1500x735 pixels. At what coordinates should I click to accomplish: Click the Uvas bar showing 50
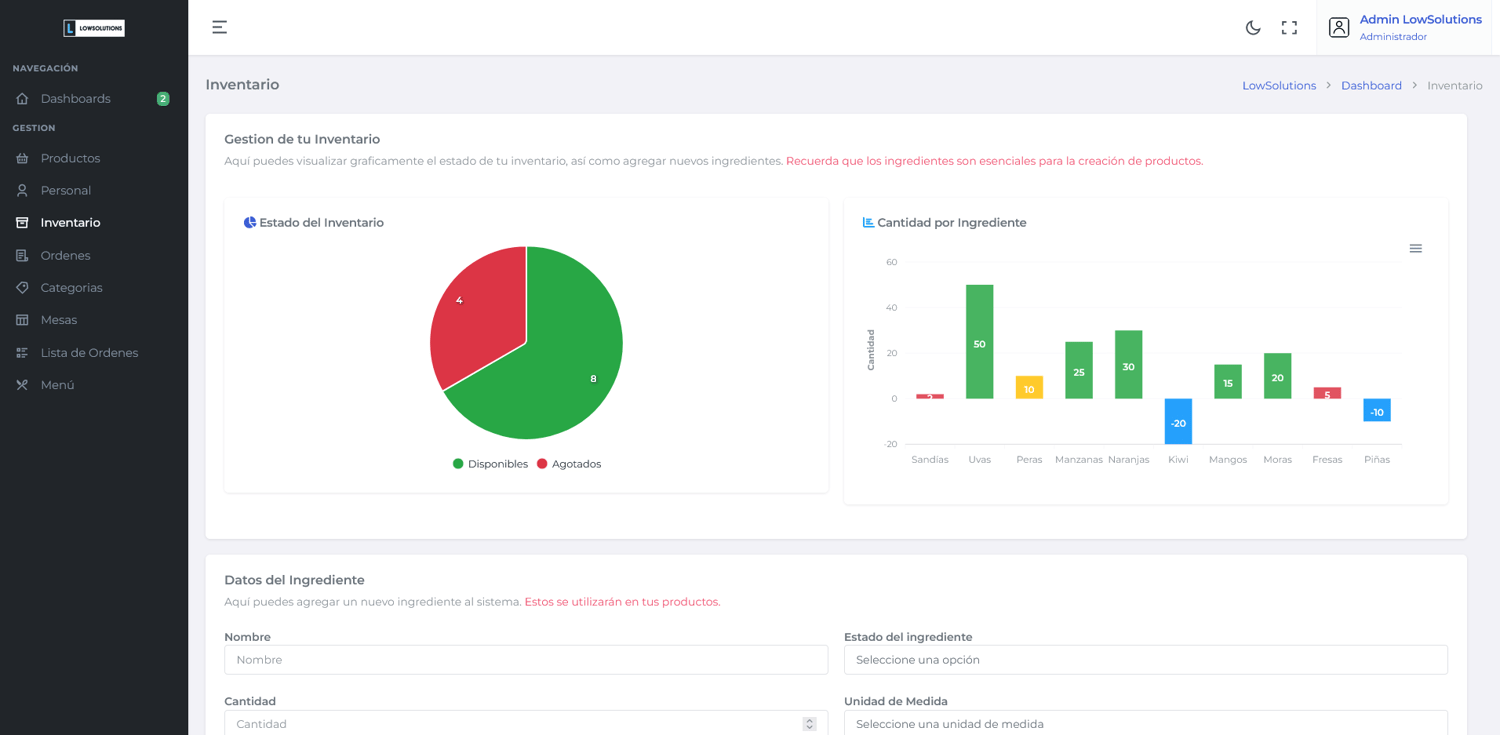pos(980,342)
